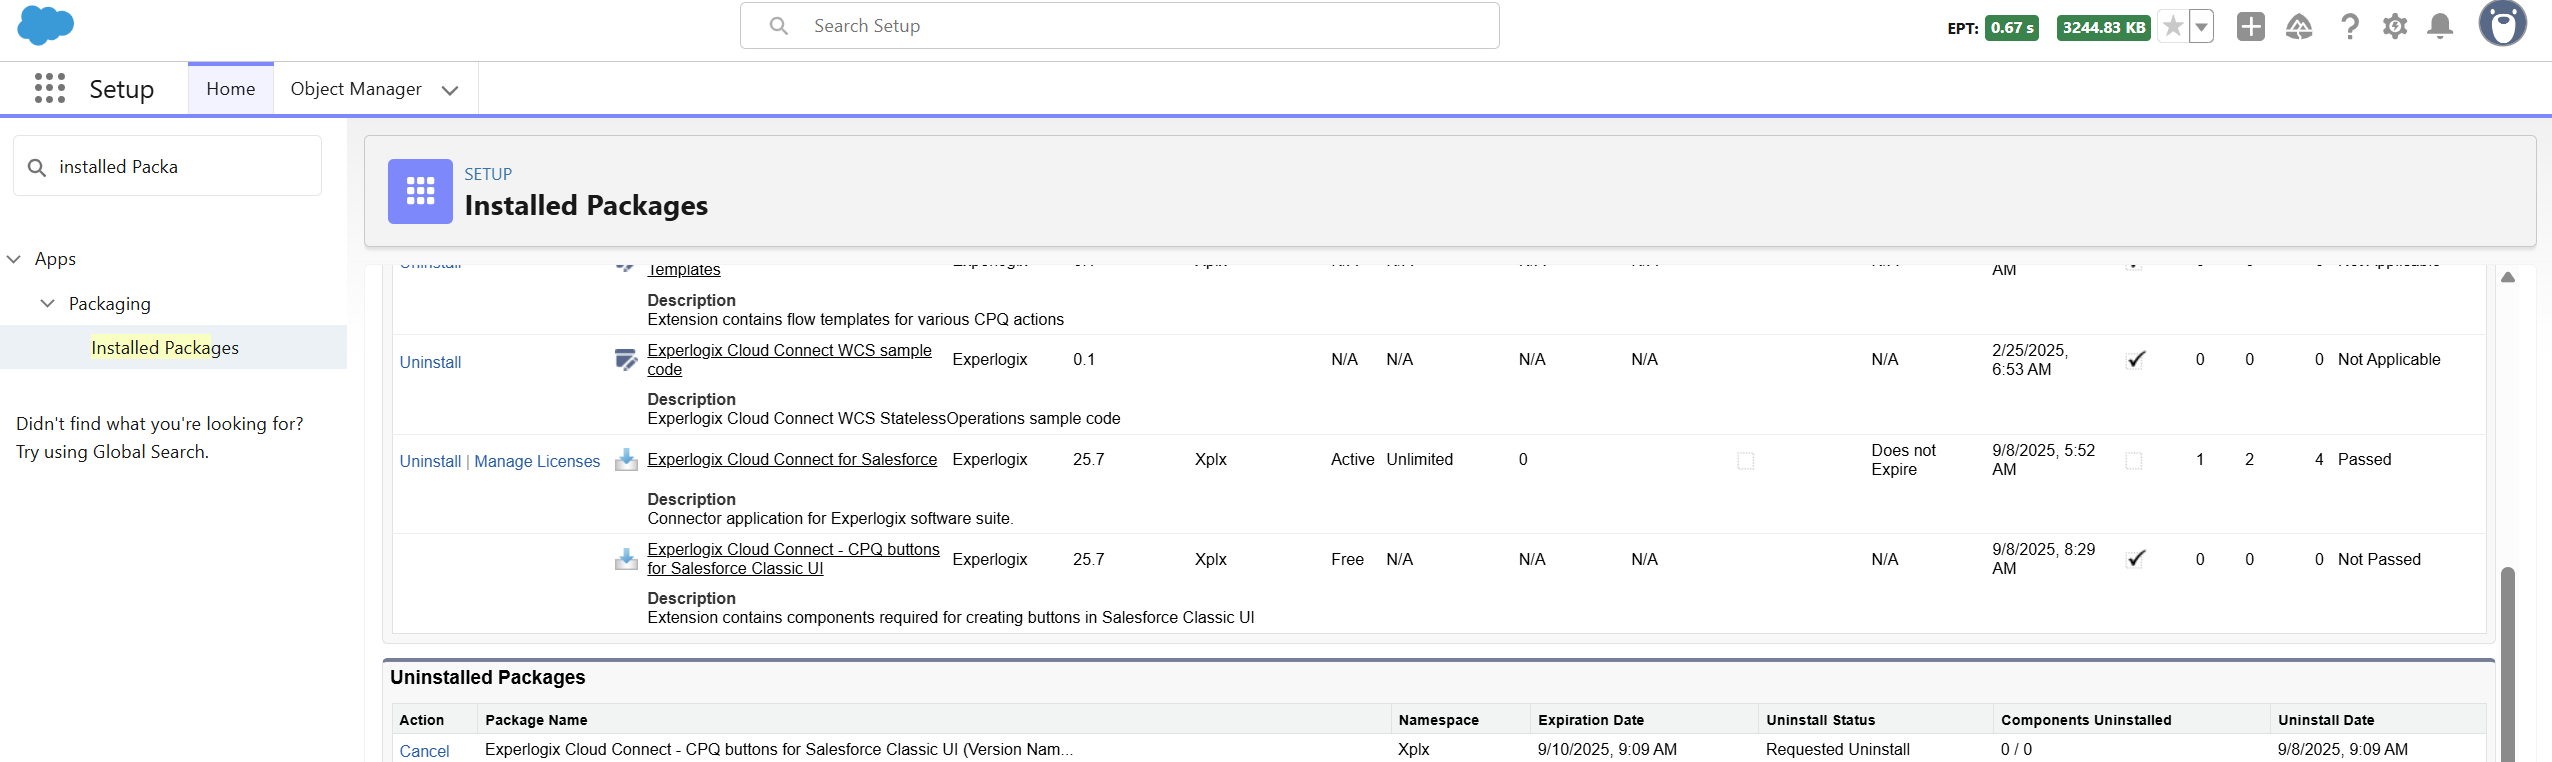Open Global Actions plus icon

coord(2251,27)
